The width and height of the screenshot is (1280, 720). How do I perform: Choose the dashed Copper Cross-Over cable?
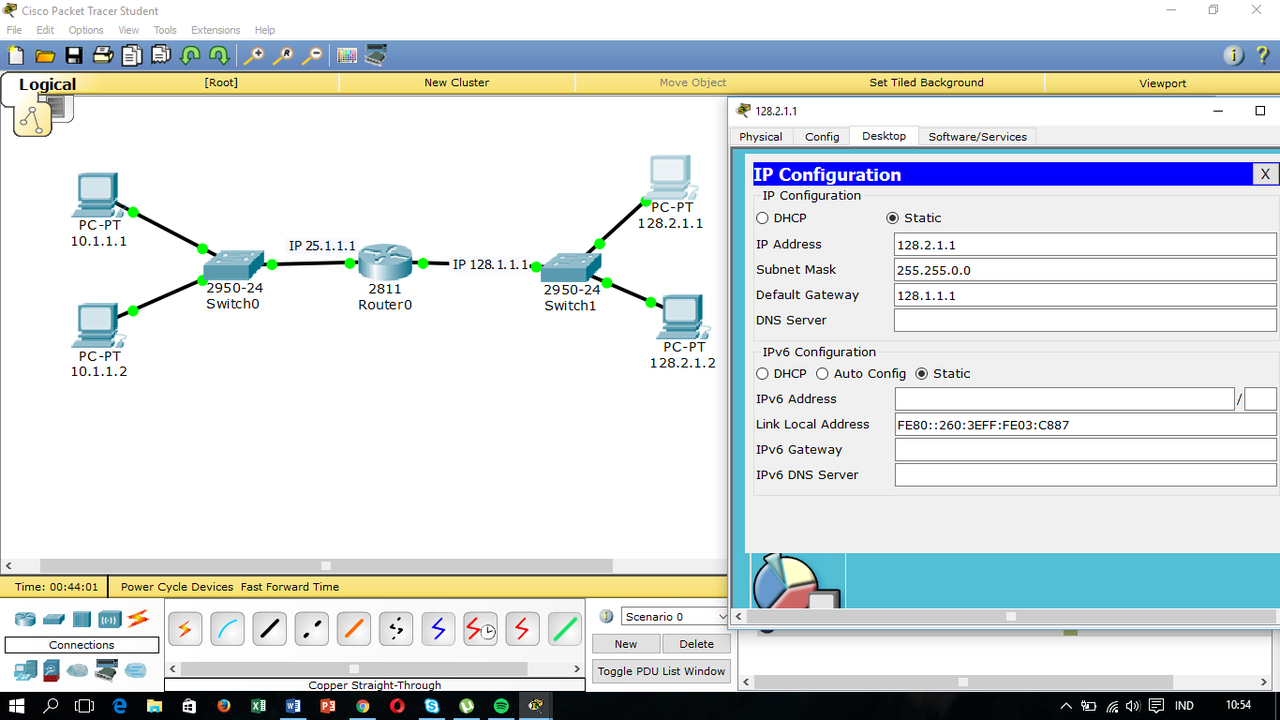pyautogui.click(x=311, y=629)
